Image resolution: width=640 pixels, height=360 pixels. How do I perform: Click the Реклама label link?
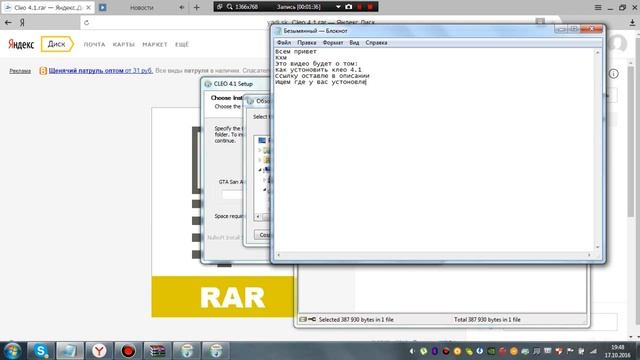tap(20, 71)
